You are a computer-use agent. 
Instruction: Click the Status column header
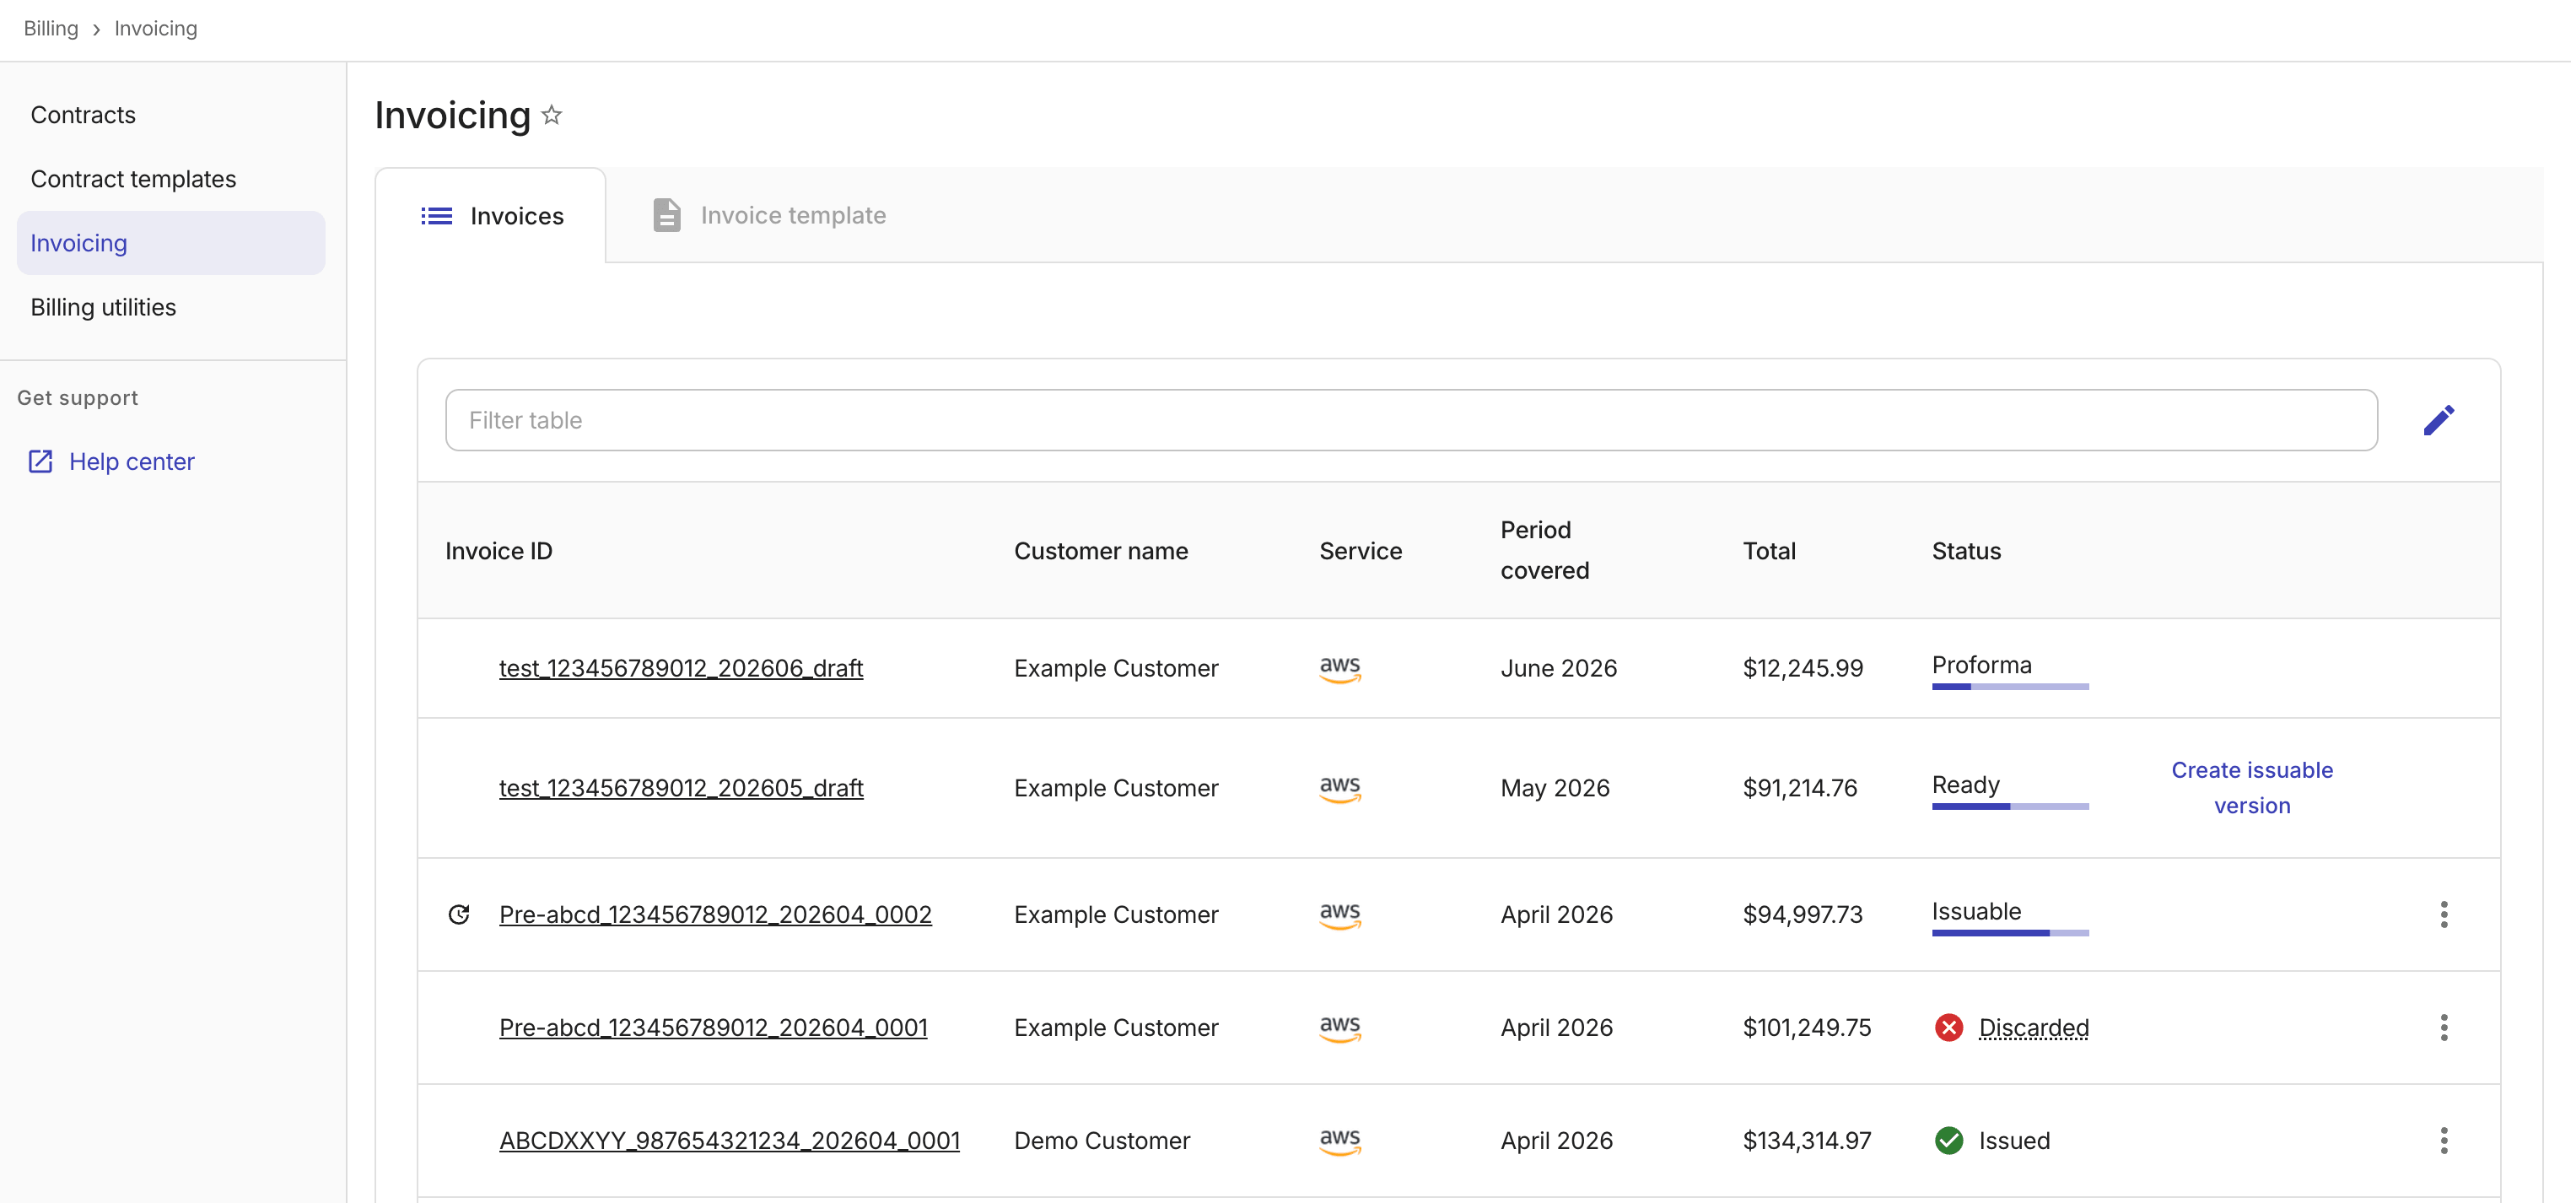tap(1966, 551)
